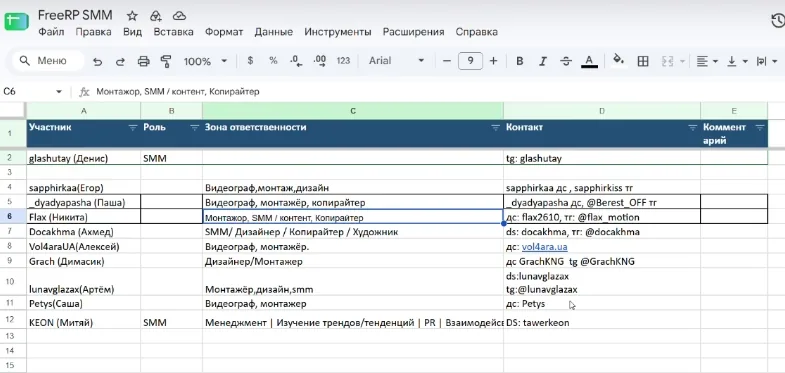Screen dimensions: 785x373
Task: Select cell DS: tawerkeon
Action: point(602,319)
